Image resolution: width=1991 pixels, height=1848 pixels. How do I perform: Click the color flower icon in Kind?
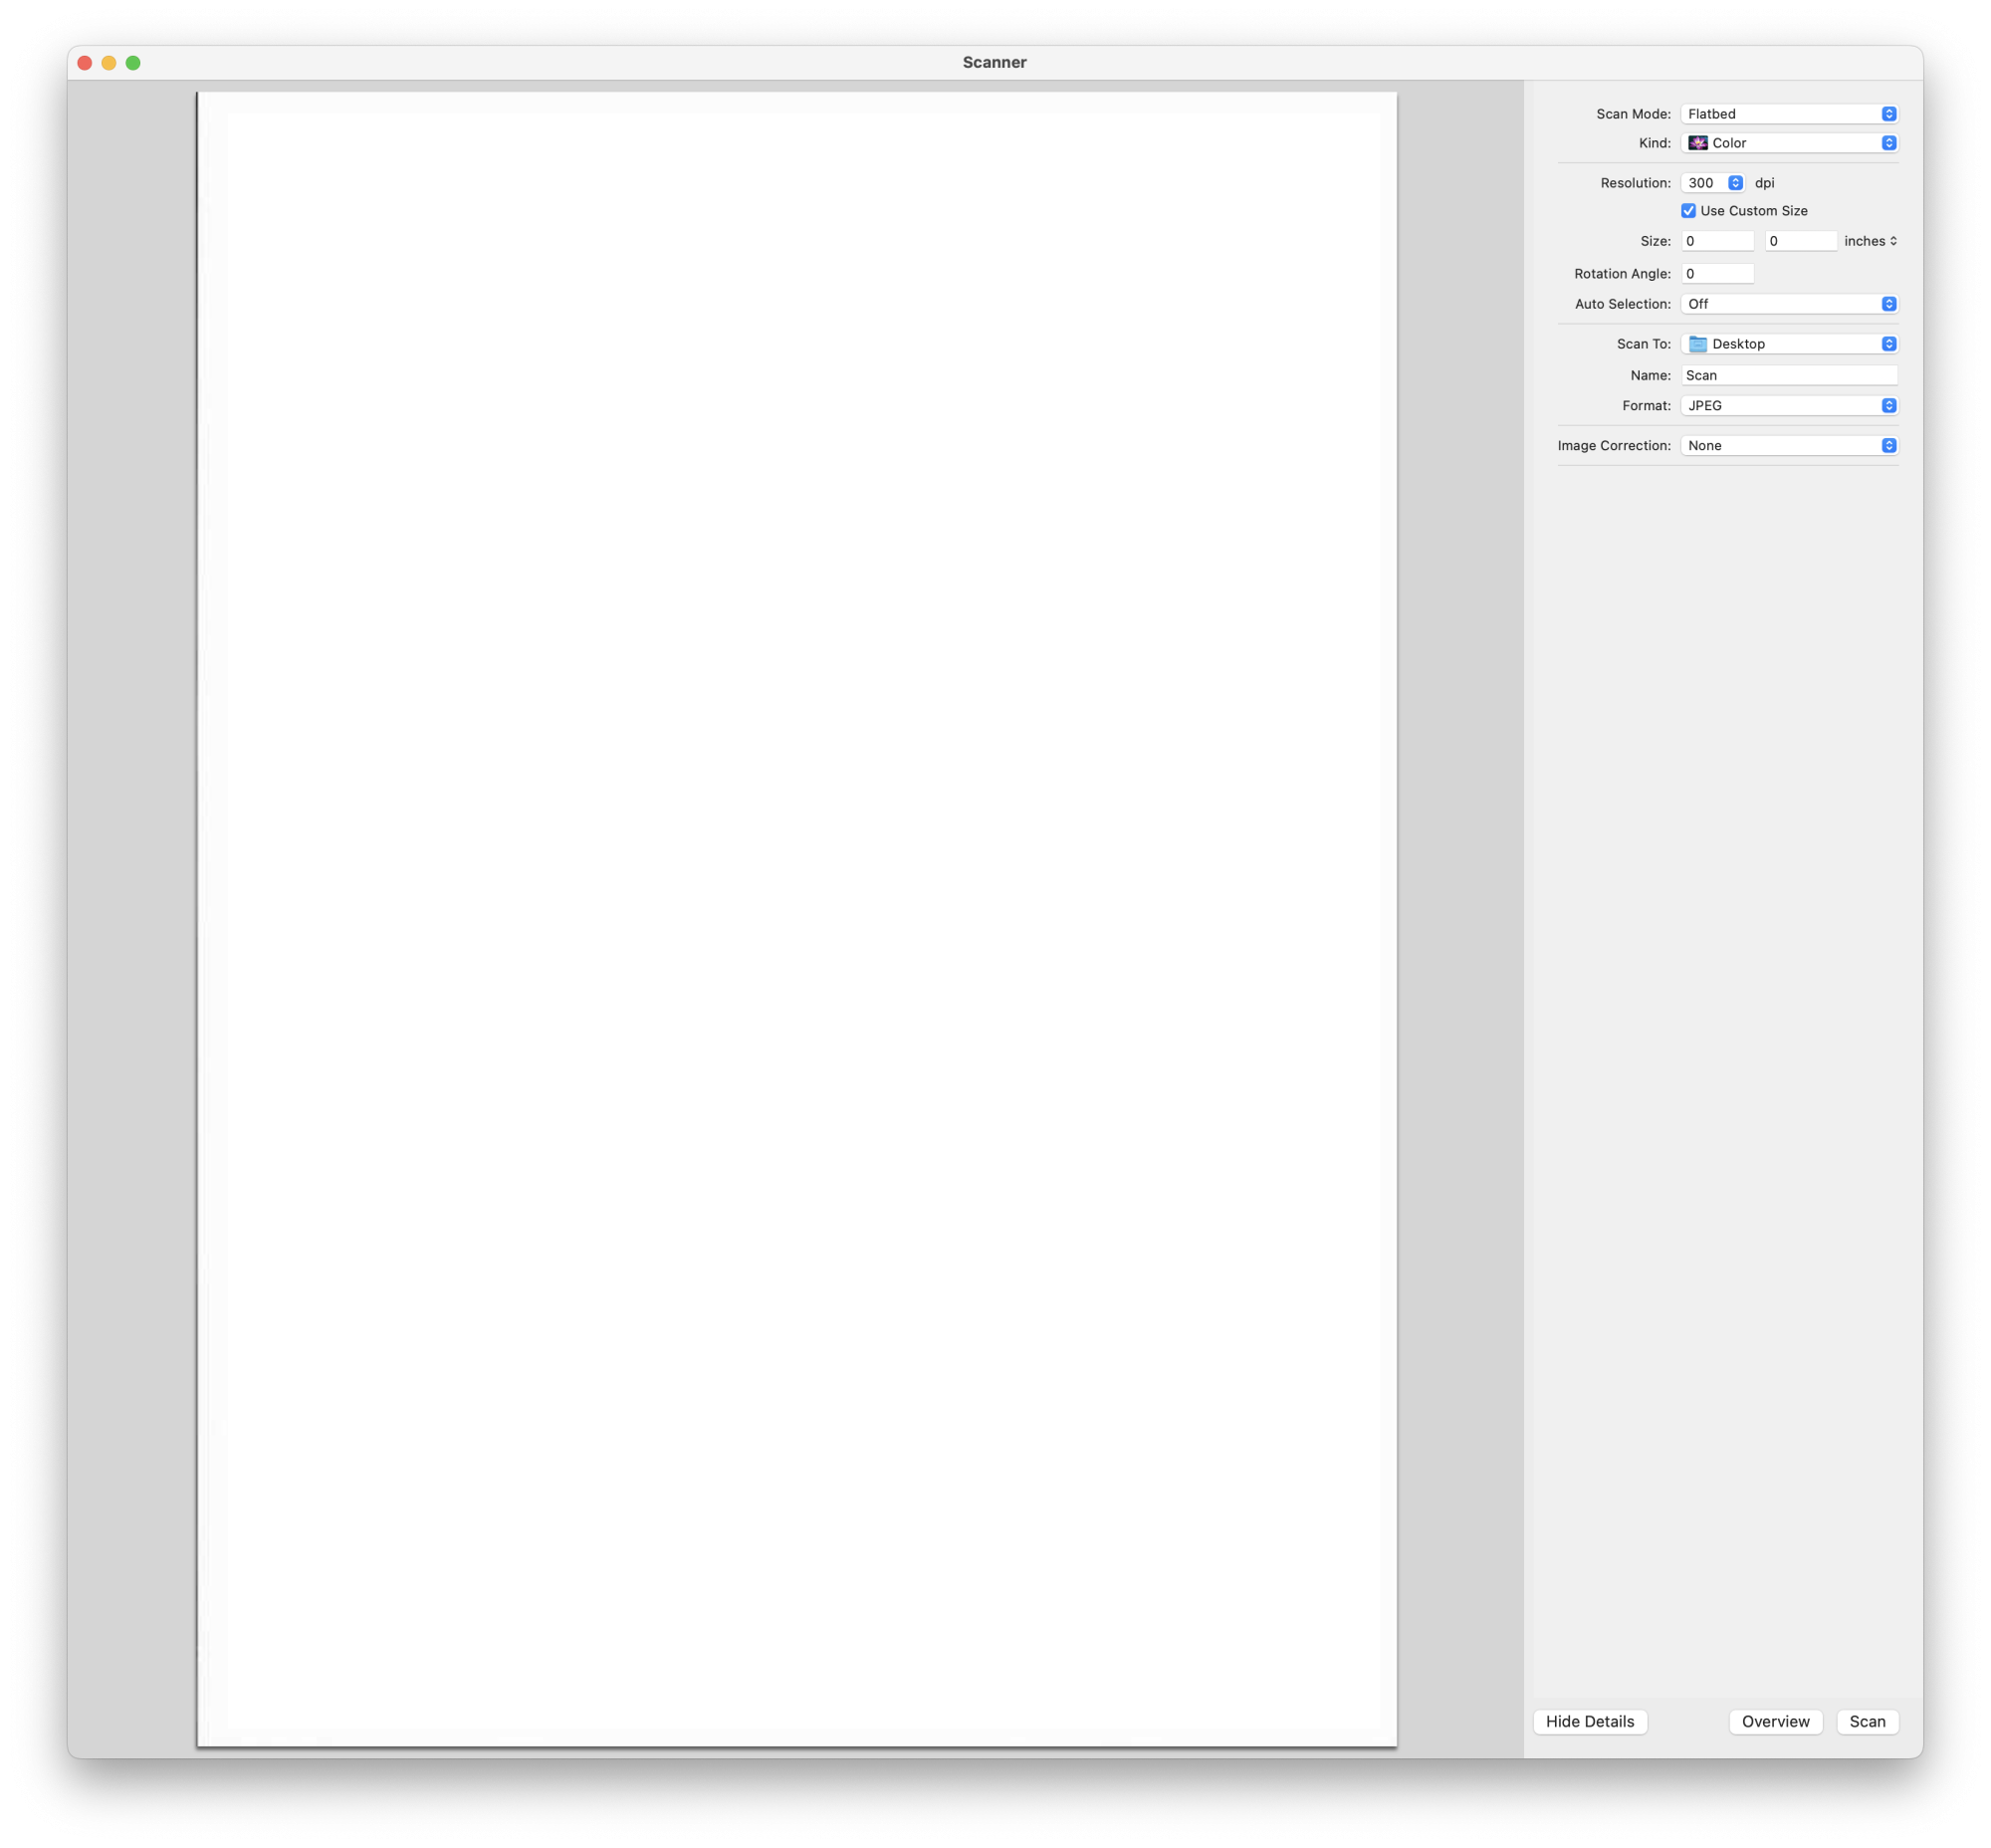tap(1697, 143)
